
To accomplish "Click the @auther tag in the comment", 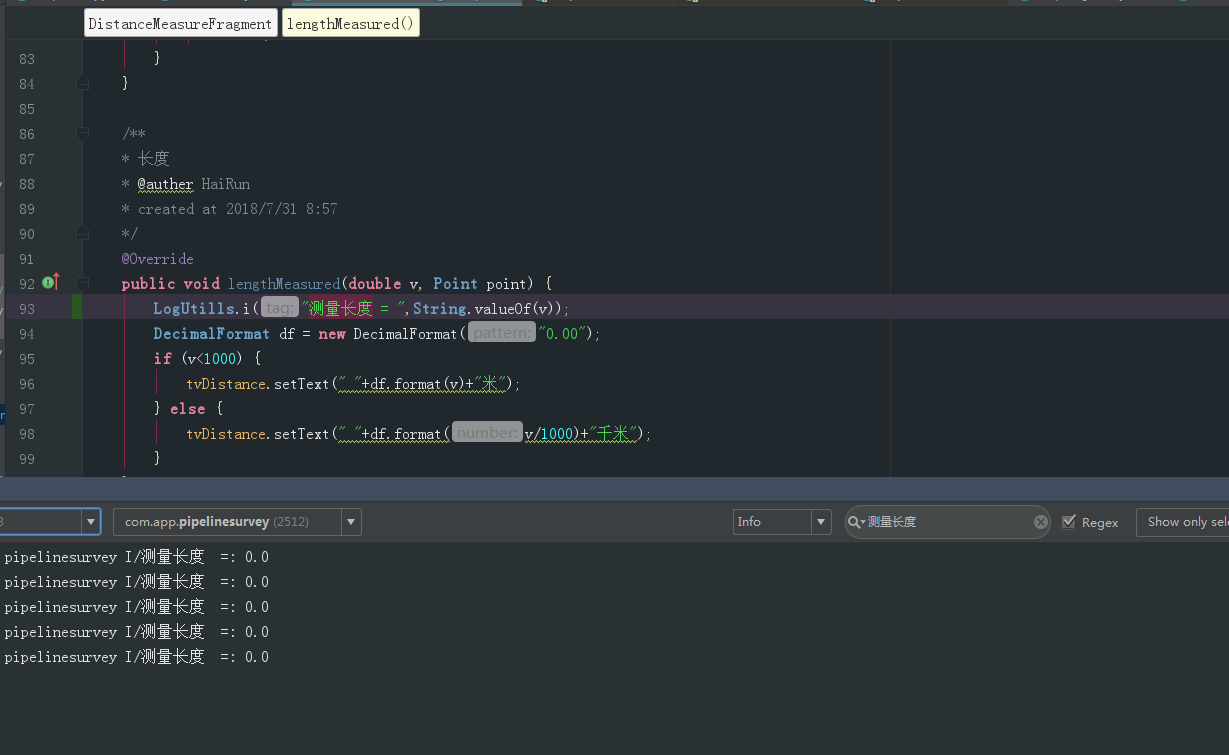I will point(165,184).
